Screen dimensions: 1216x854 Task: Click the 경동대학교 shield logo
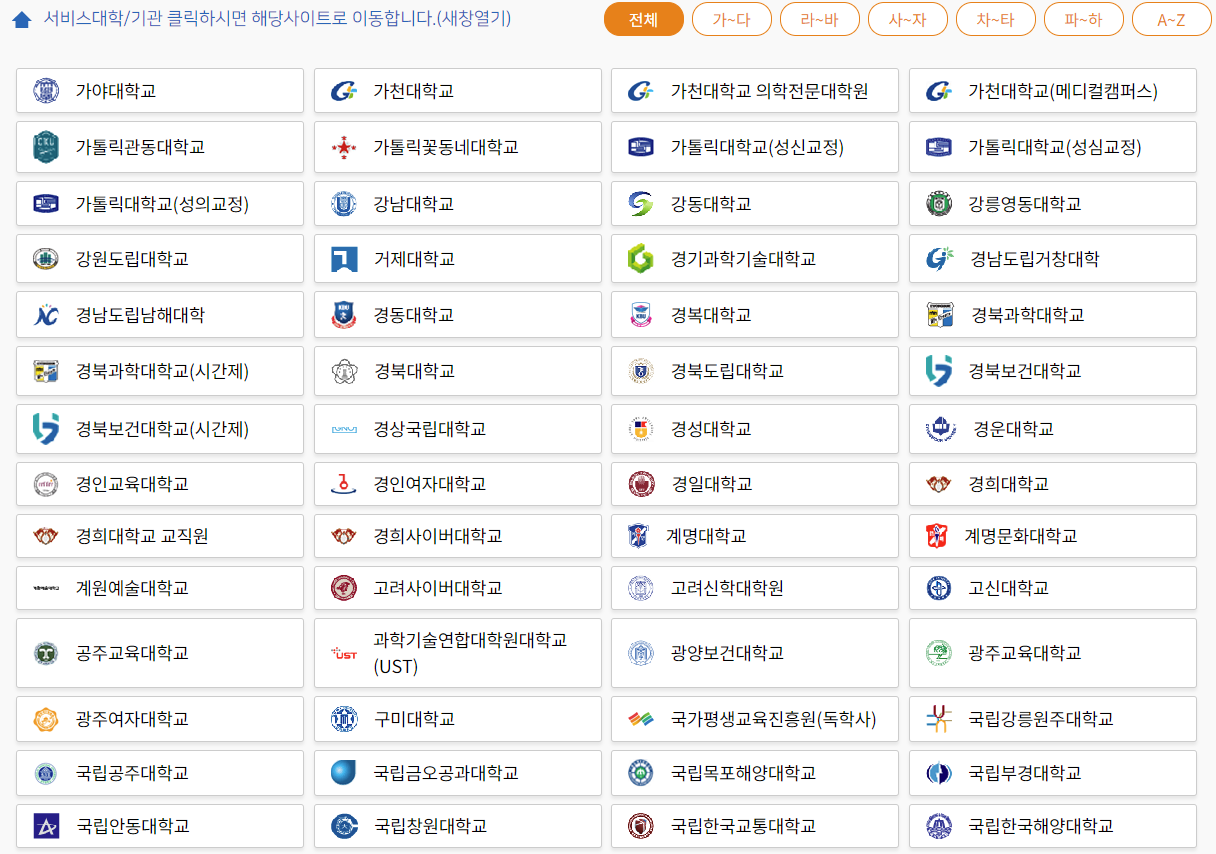coord(344,315)
